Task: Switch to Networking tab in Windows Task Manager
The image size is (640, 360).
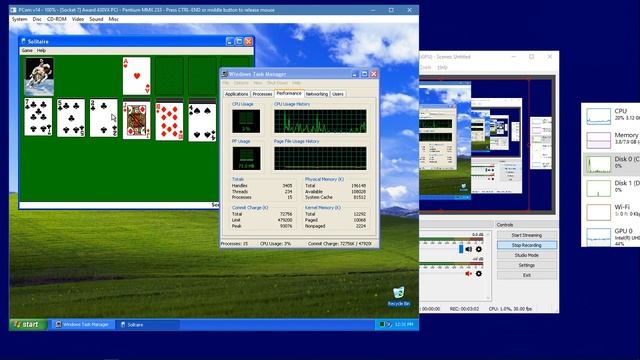Action: [317, 94]
